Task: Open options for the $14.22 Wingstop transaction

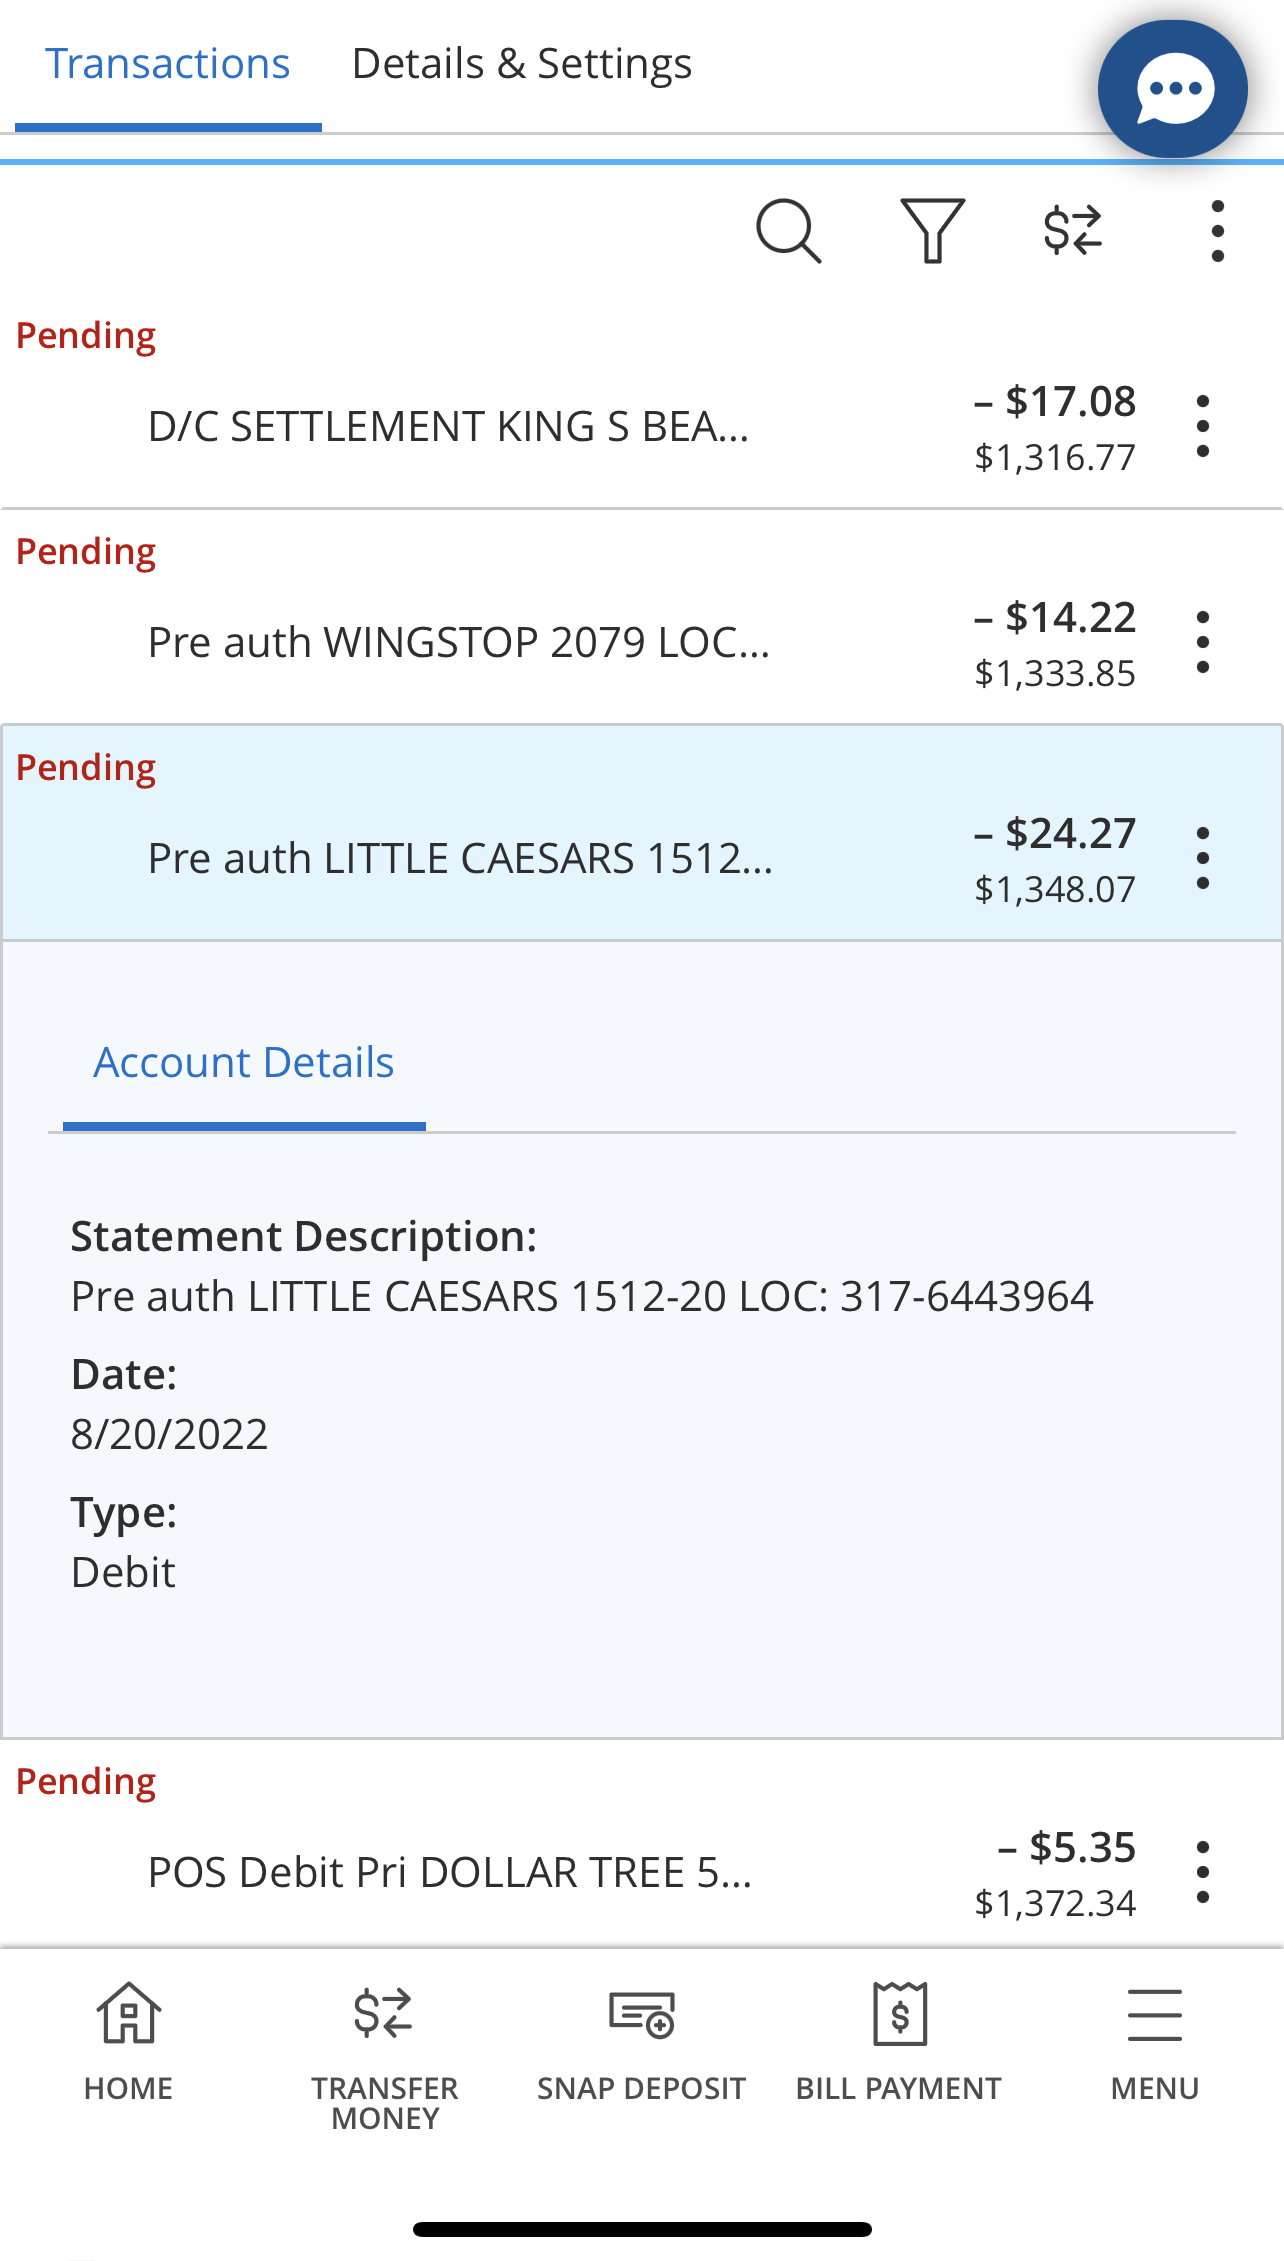Action: (1203, 643)
